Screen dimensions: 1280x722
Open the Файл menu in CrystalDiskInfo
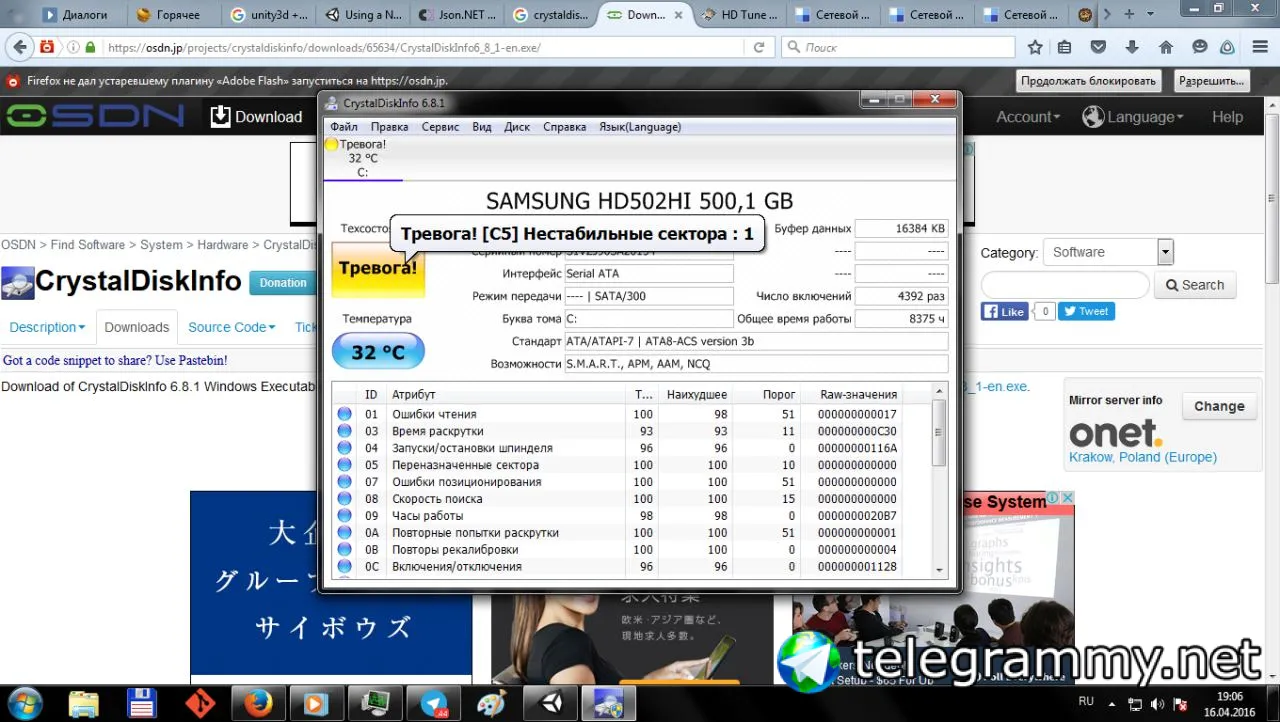(344, 127)
